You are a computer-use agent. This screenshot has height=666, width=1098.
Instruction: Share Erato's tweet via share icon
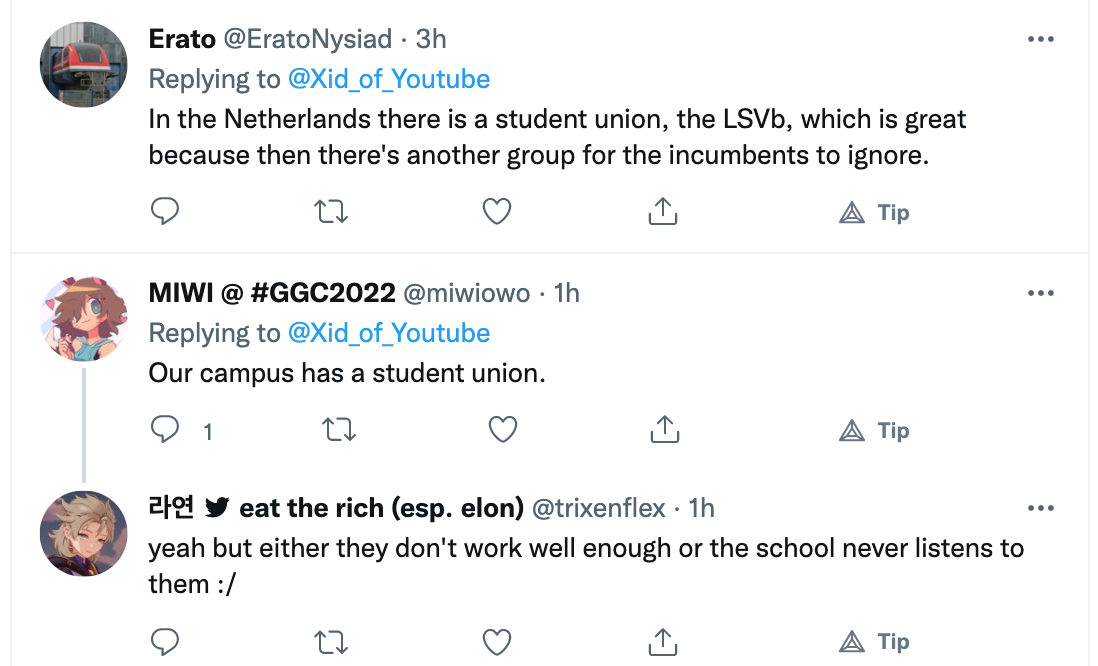coord(662,211)
